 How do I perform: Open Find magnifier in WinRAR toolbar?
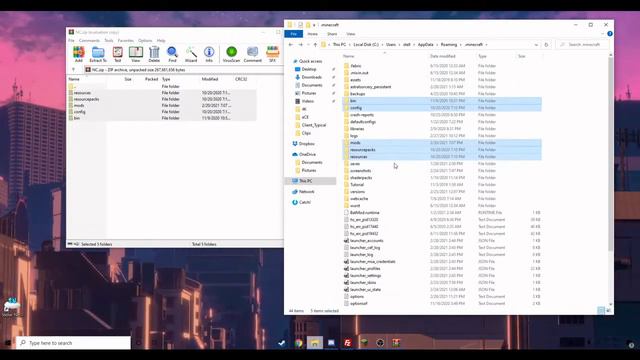(172, 54)
